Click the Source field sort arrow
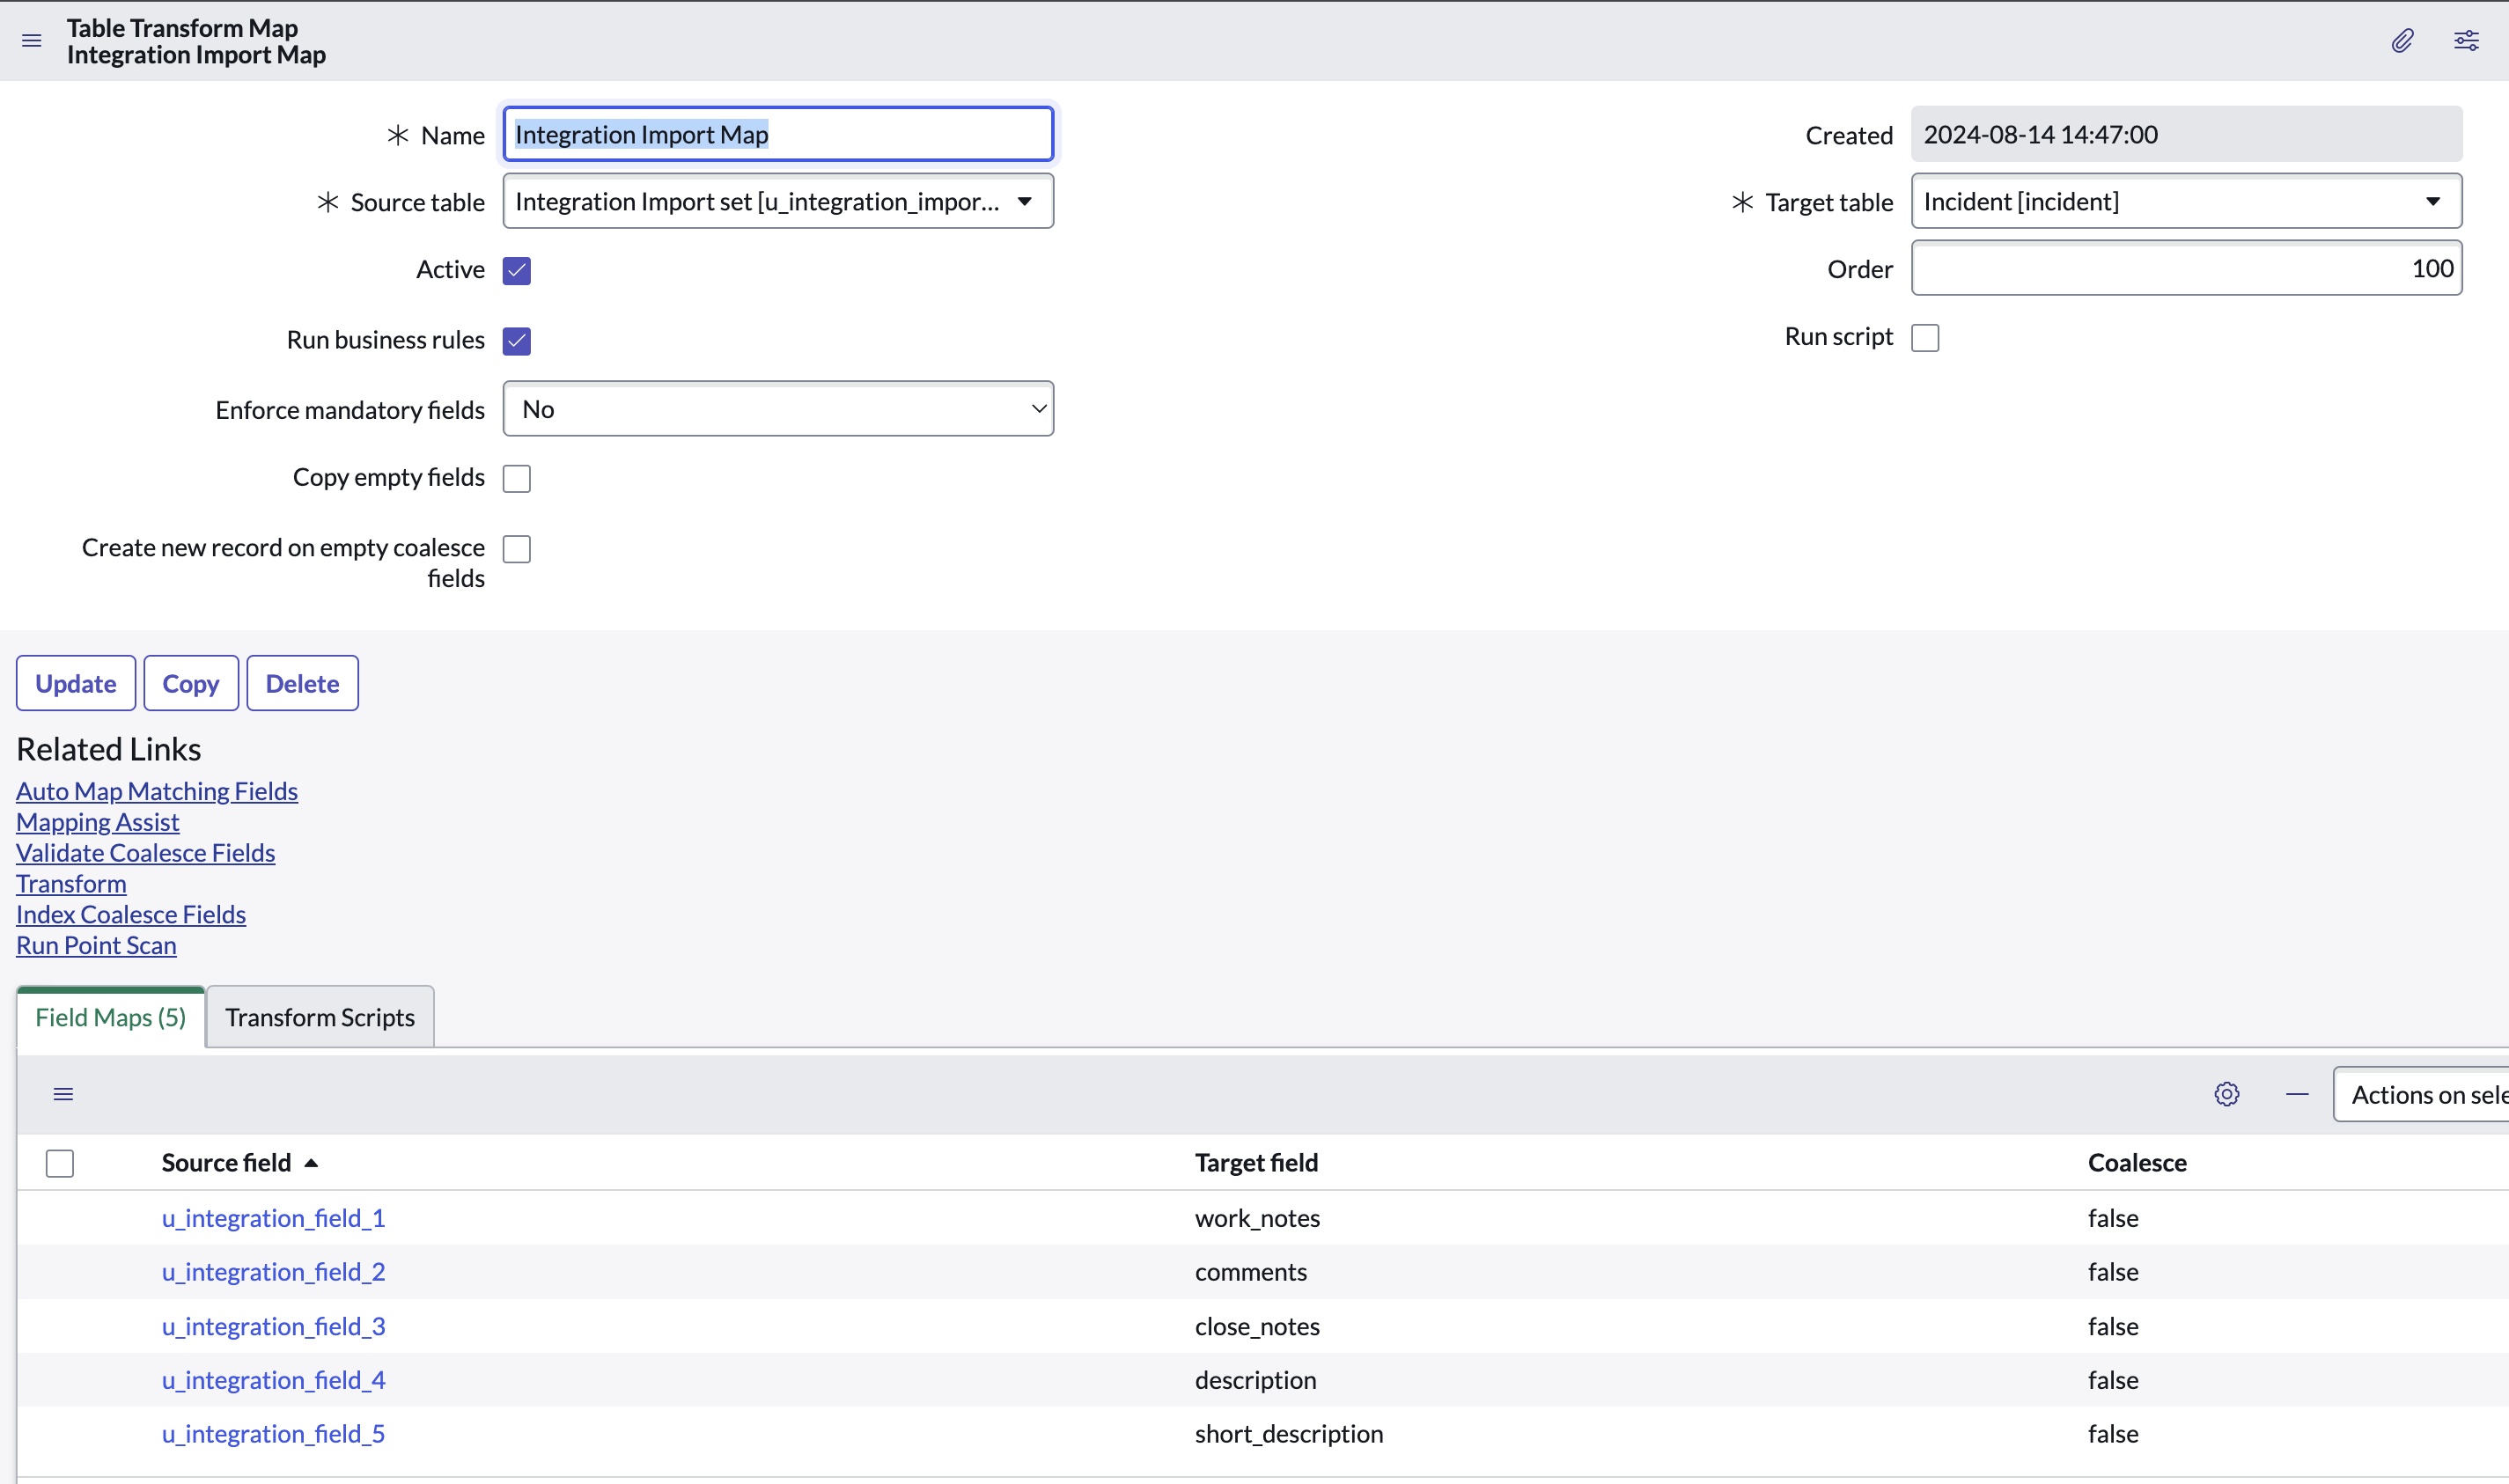The width and height of the screenshot is (2509, 1484). click(x=311, y=1163)
